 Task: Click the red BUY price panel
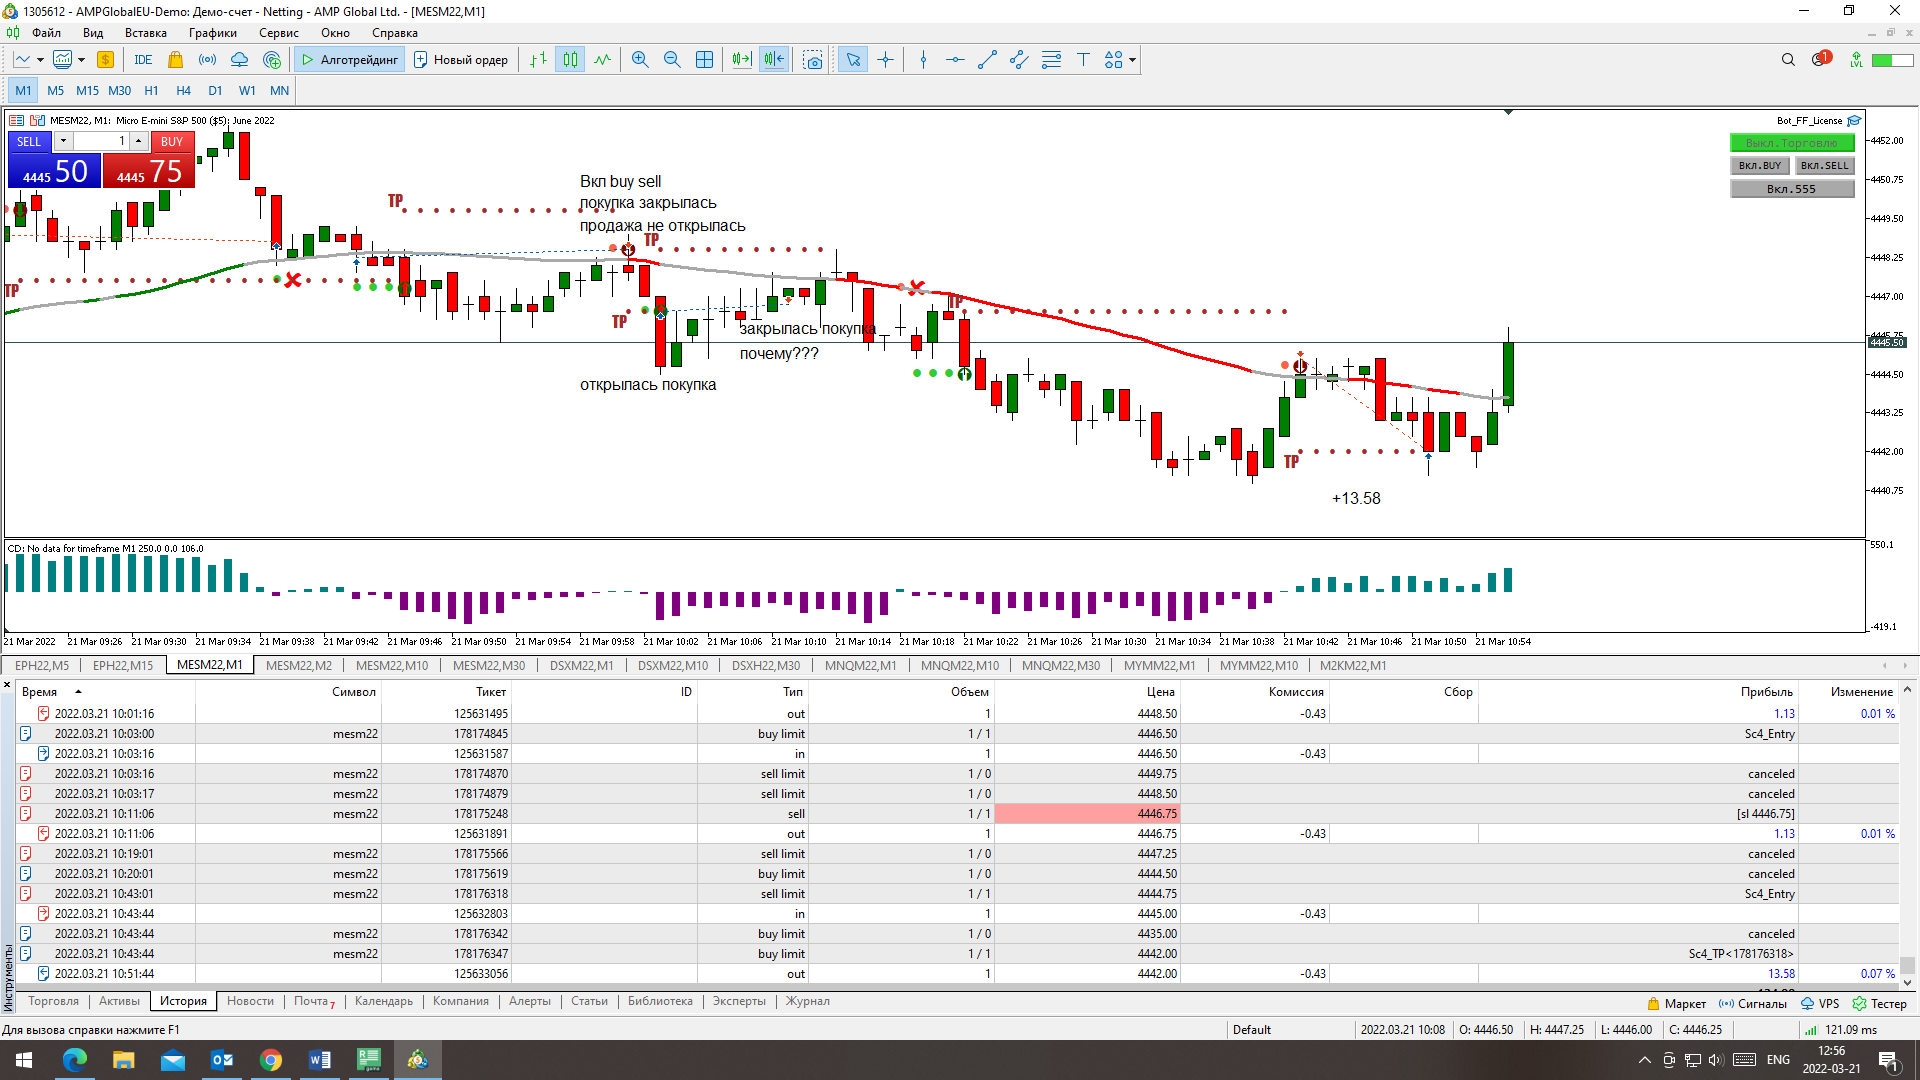click(149, 172)
